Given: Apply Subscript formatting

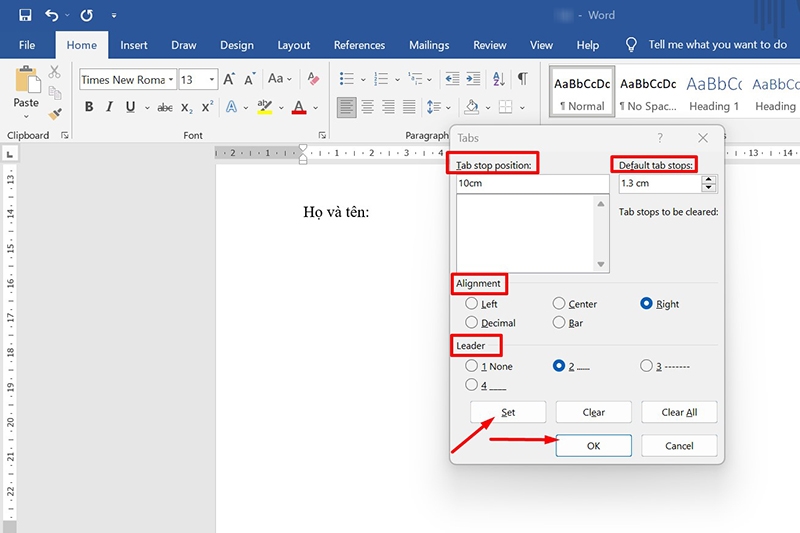Looking at the screenshot, I should 187,108.
